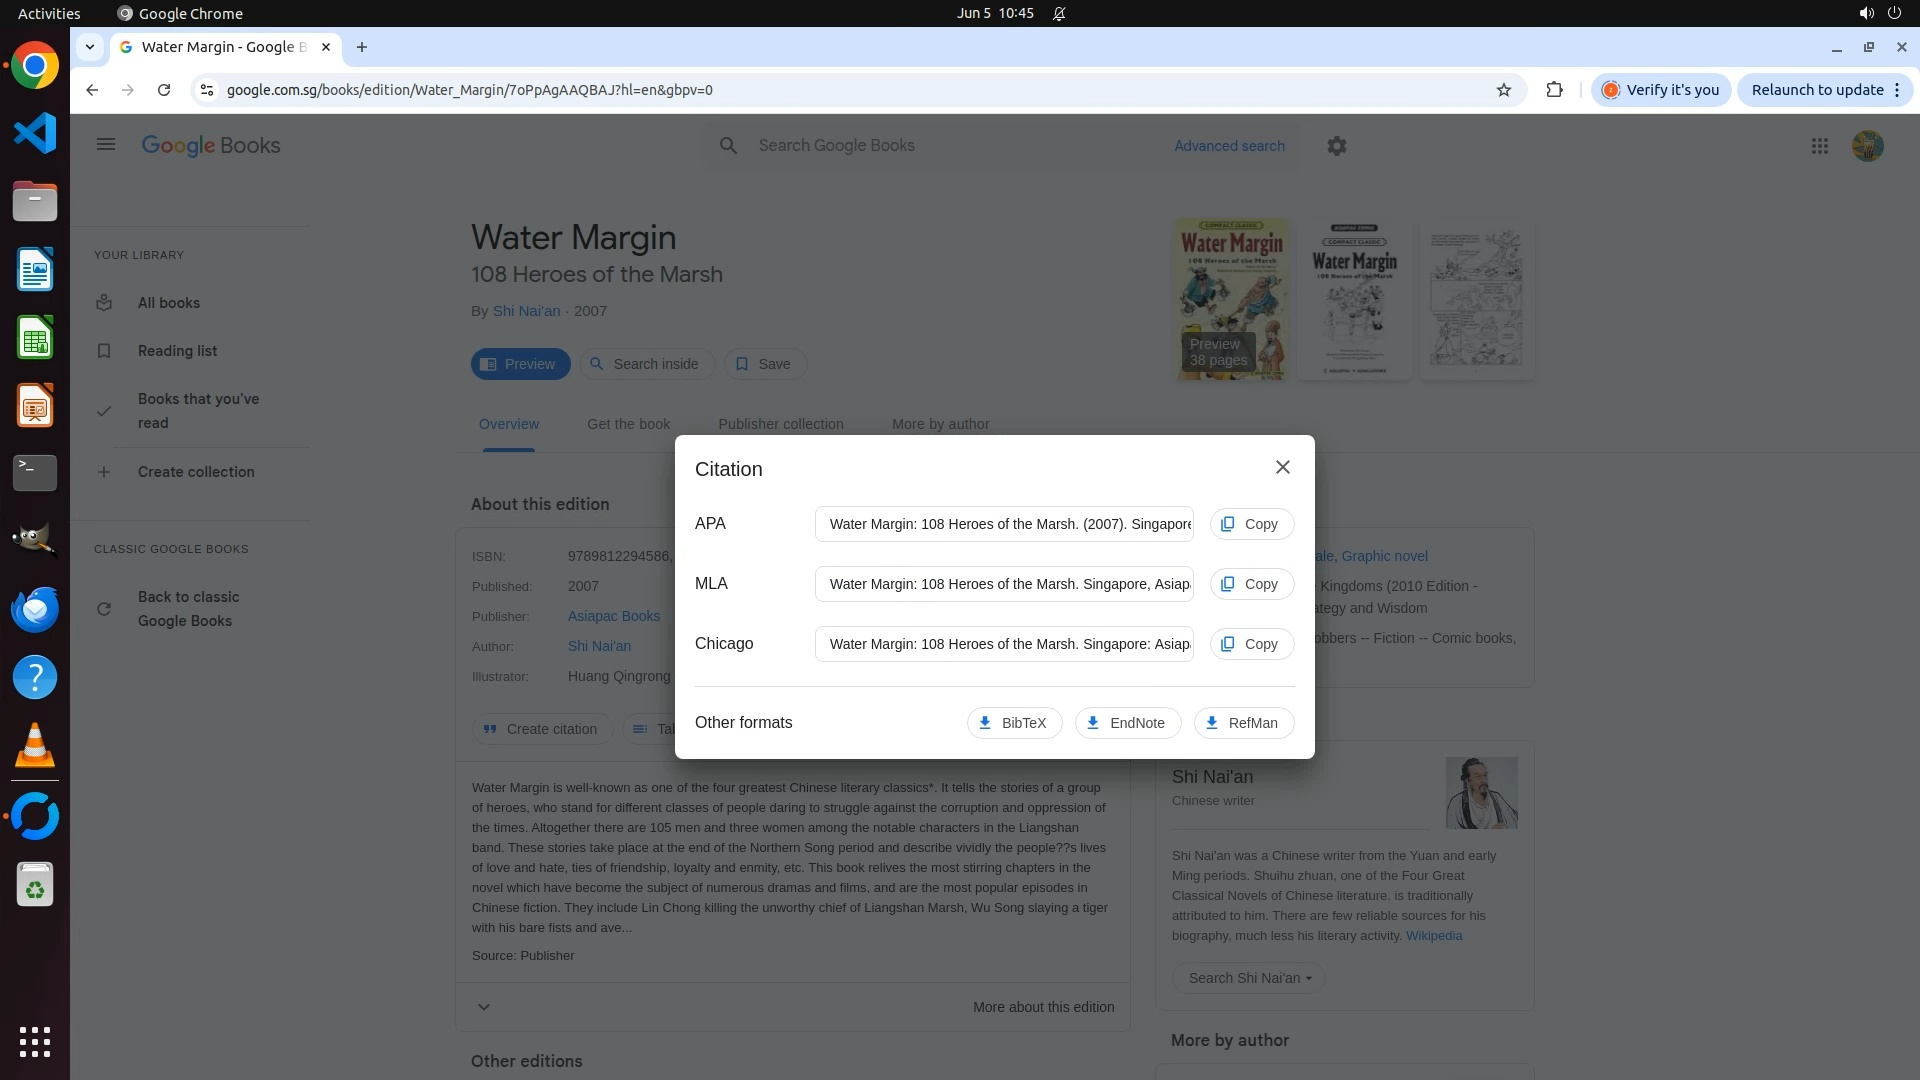
Task: Open Chrome extensions puzzle icon
Action: (1554, 90)
